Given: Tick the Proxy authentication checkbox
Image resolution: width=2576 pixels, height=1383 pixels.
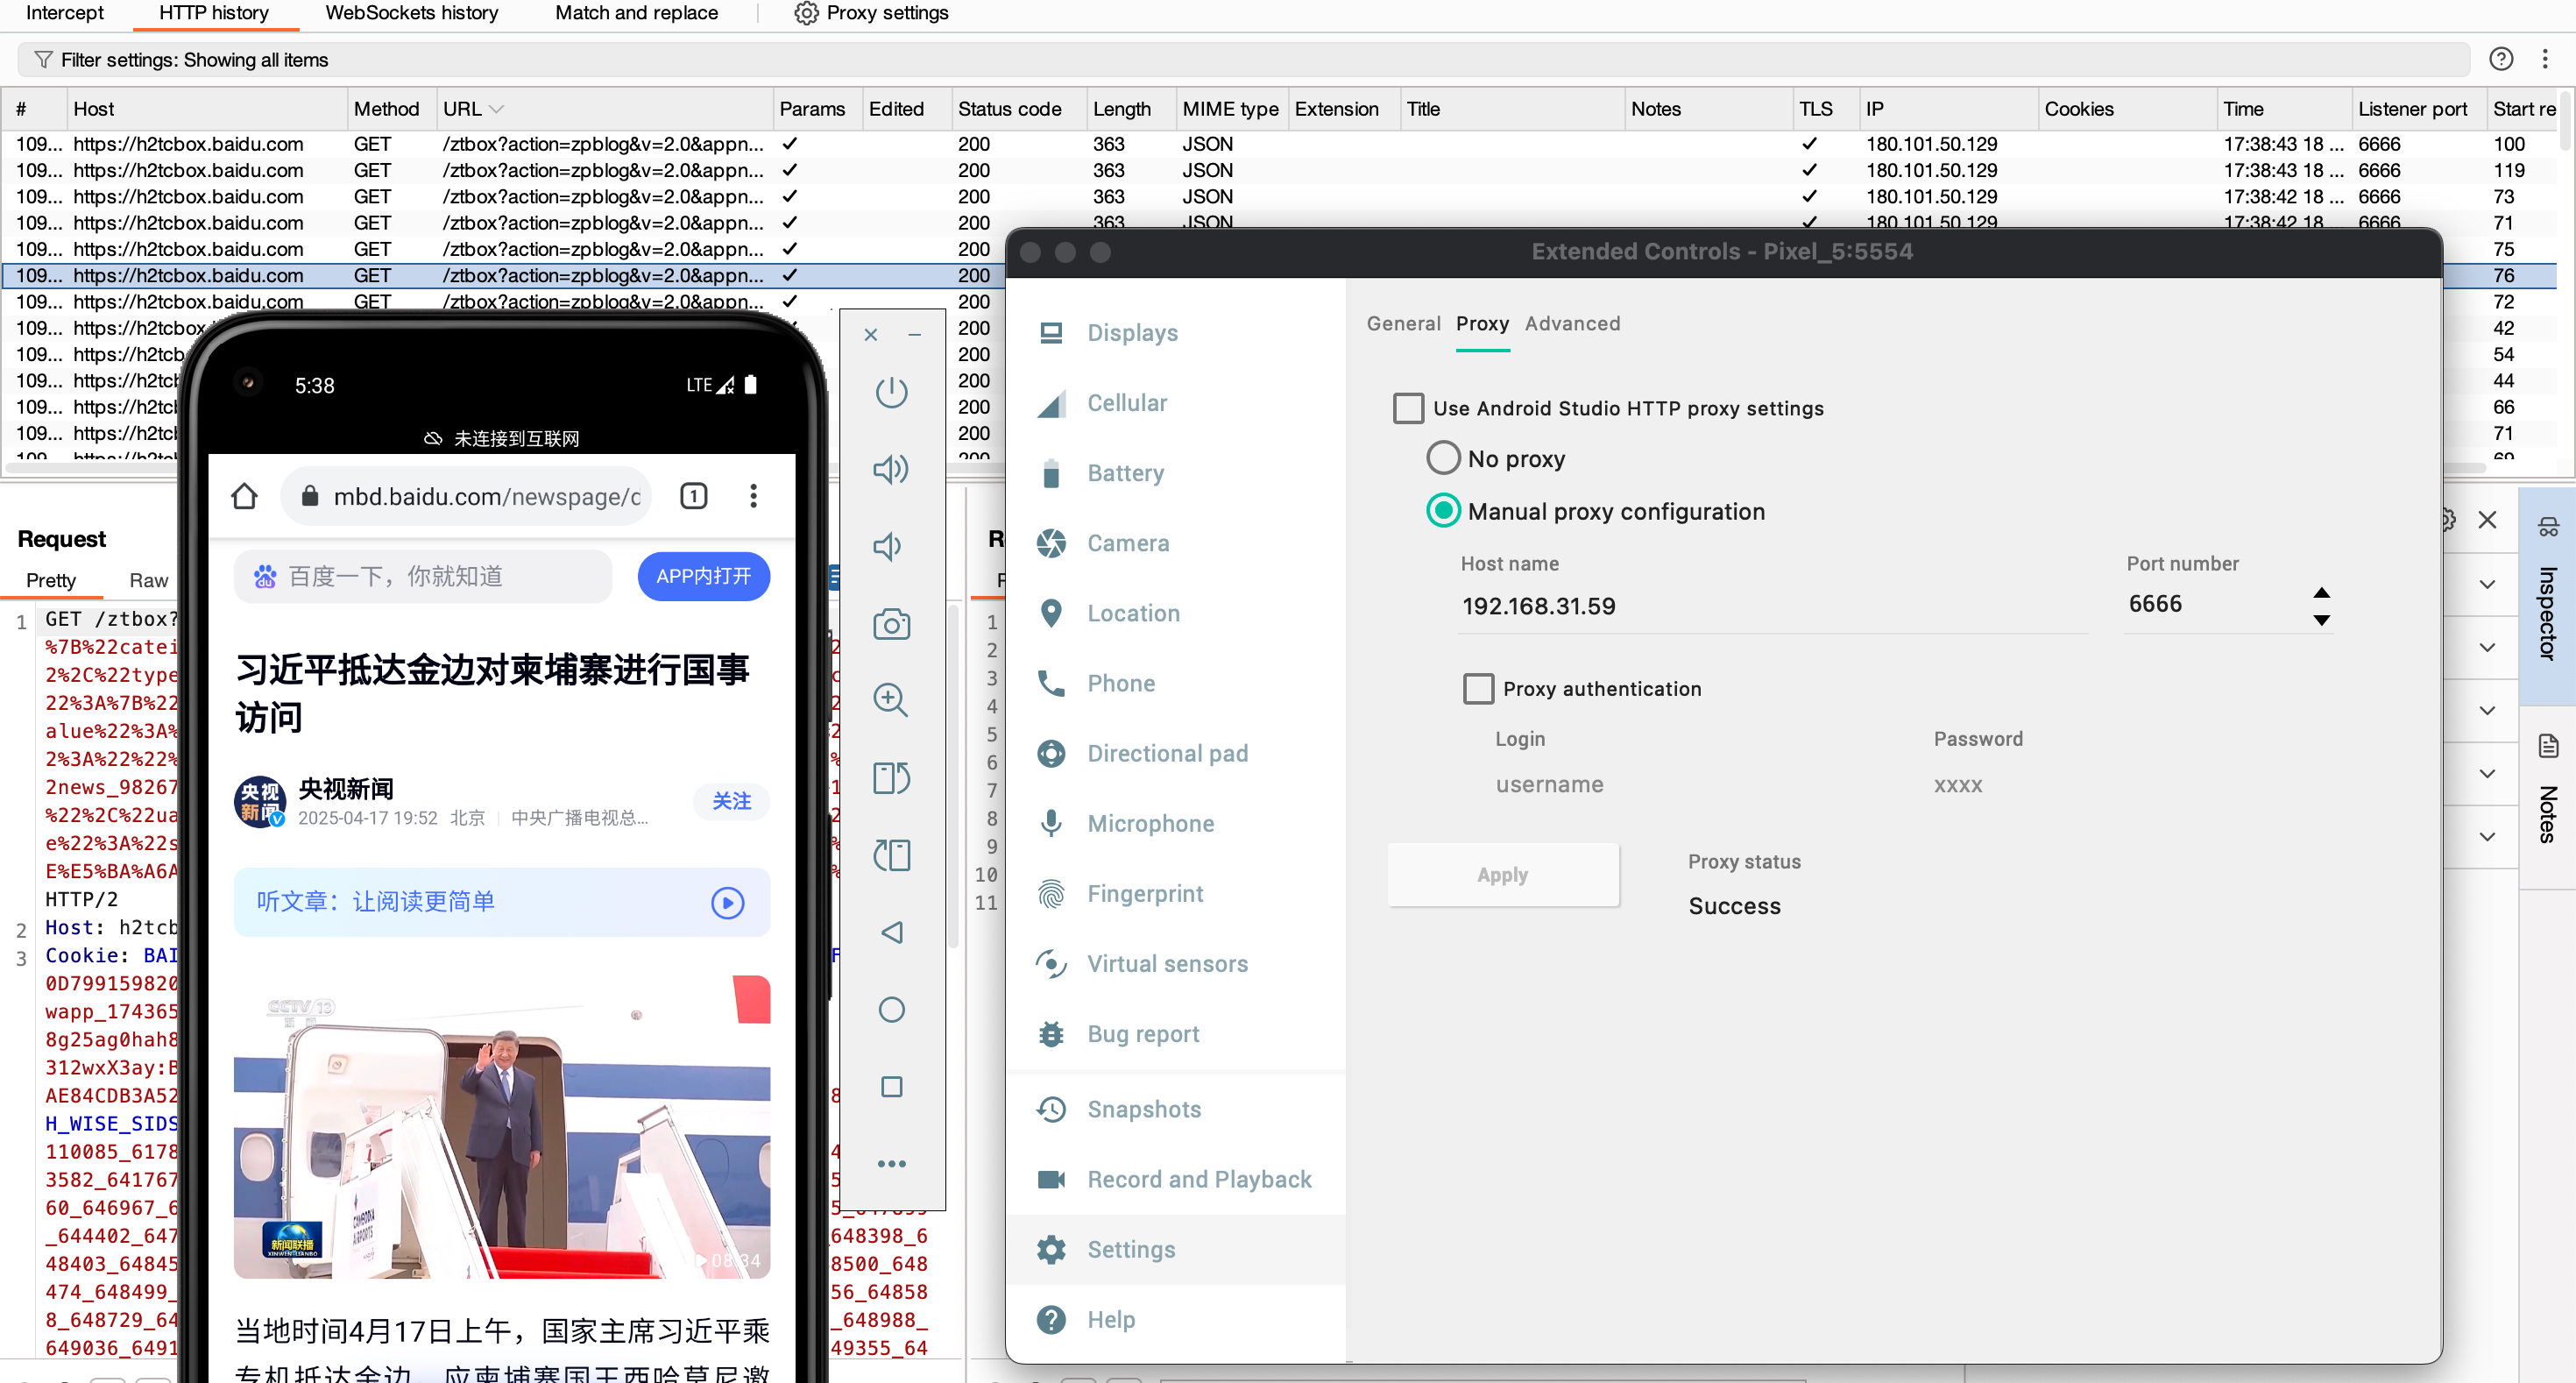Looking at the screenshot, I should tap(1478, 689).
